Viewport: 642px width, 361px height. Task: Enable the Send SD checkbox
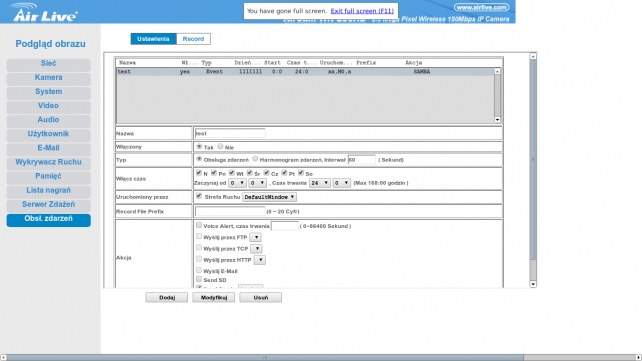tap(199, 279)
